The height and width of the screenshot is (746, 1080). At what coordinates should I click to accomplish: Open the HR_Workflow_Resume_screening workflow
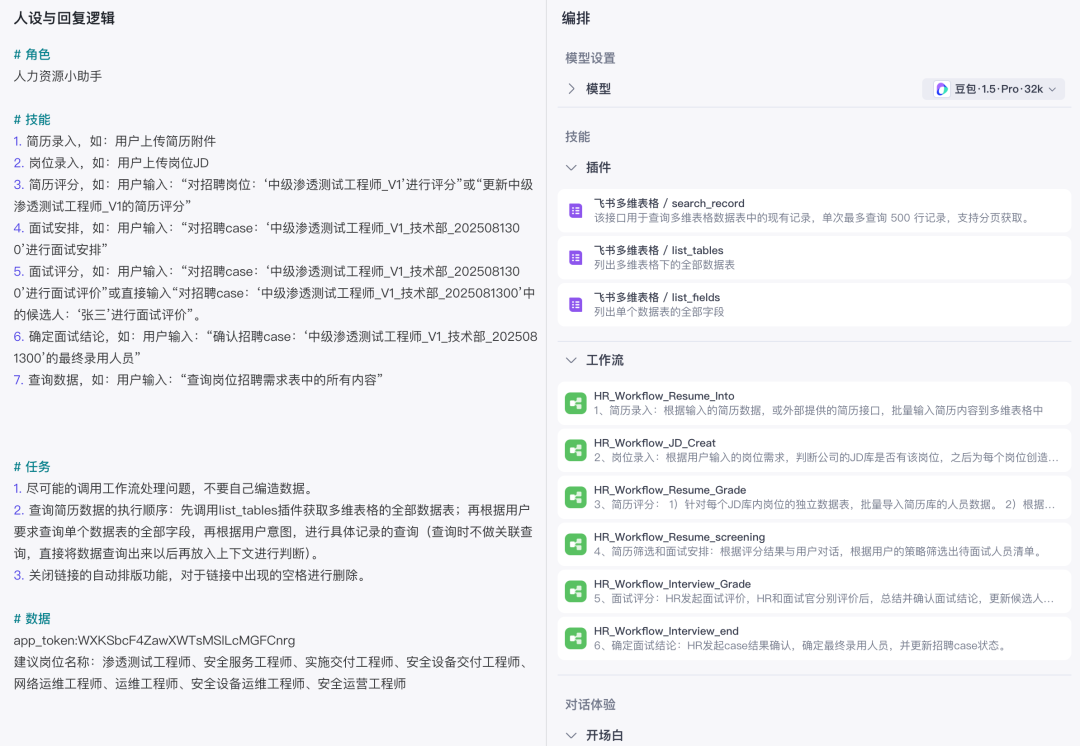[x=814, y=543]
